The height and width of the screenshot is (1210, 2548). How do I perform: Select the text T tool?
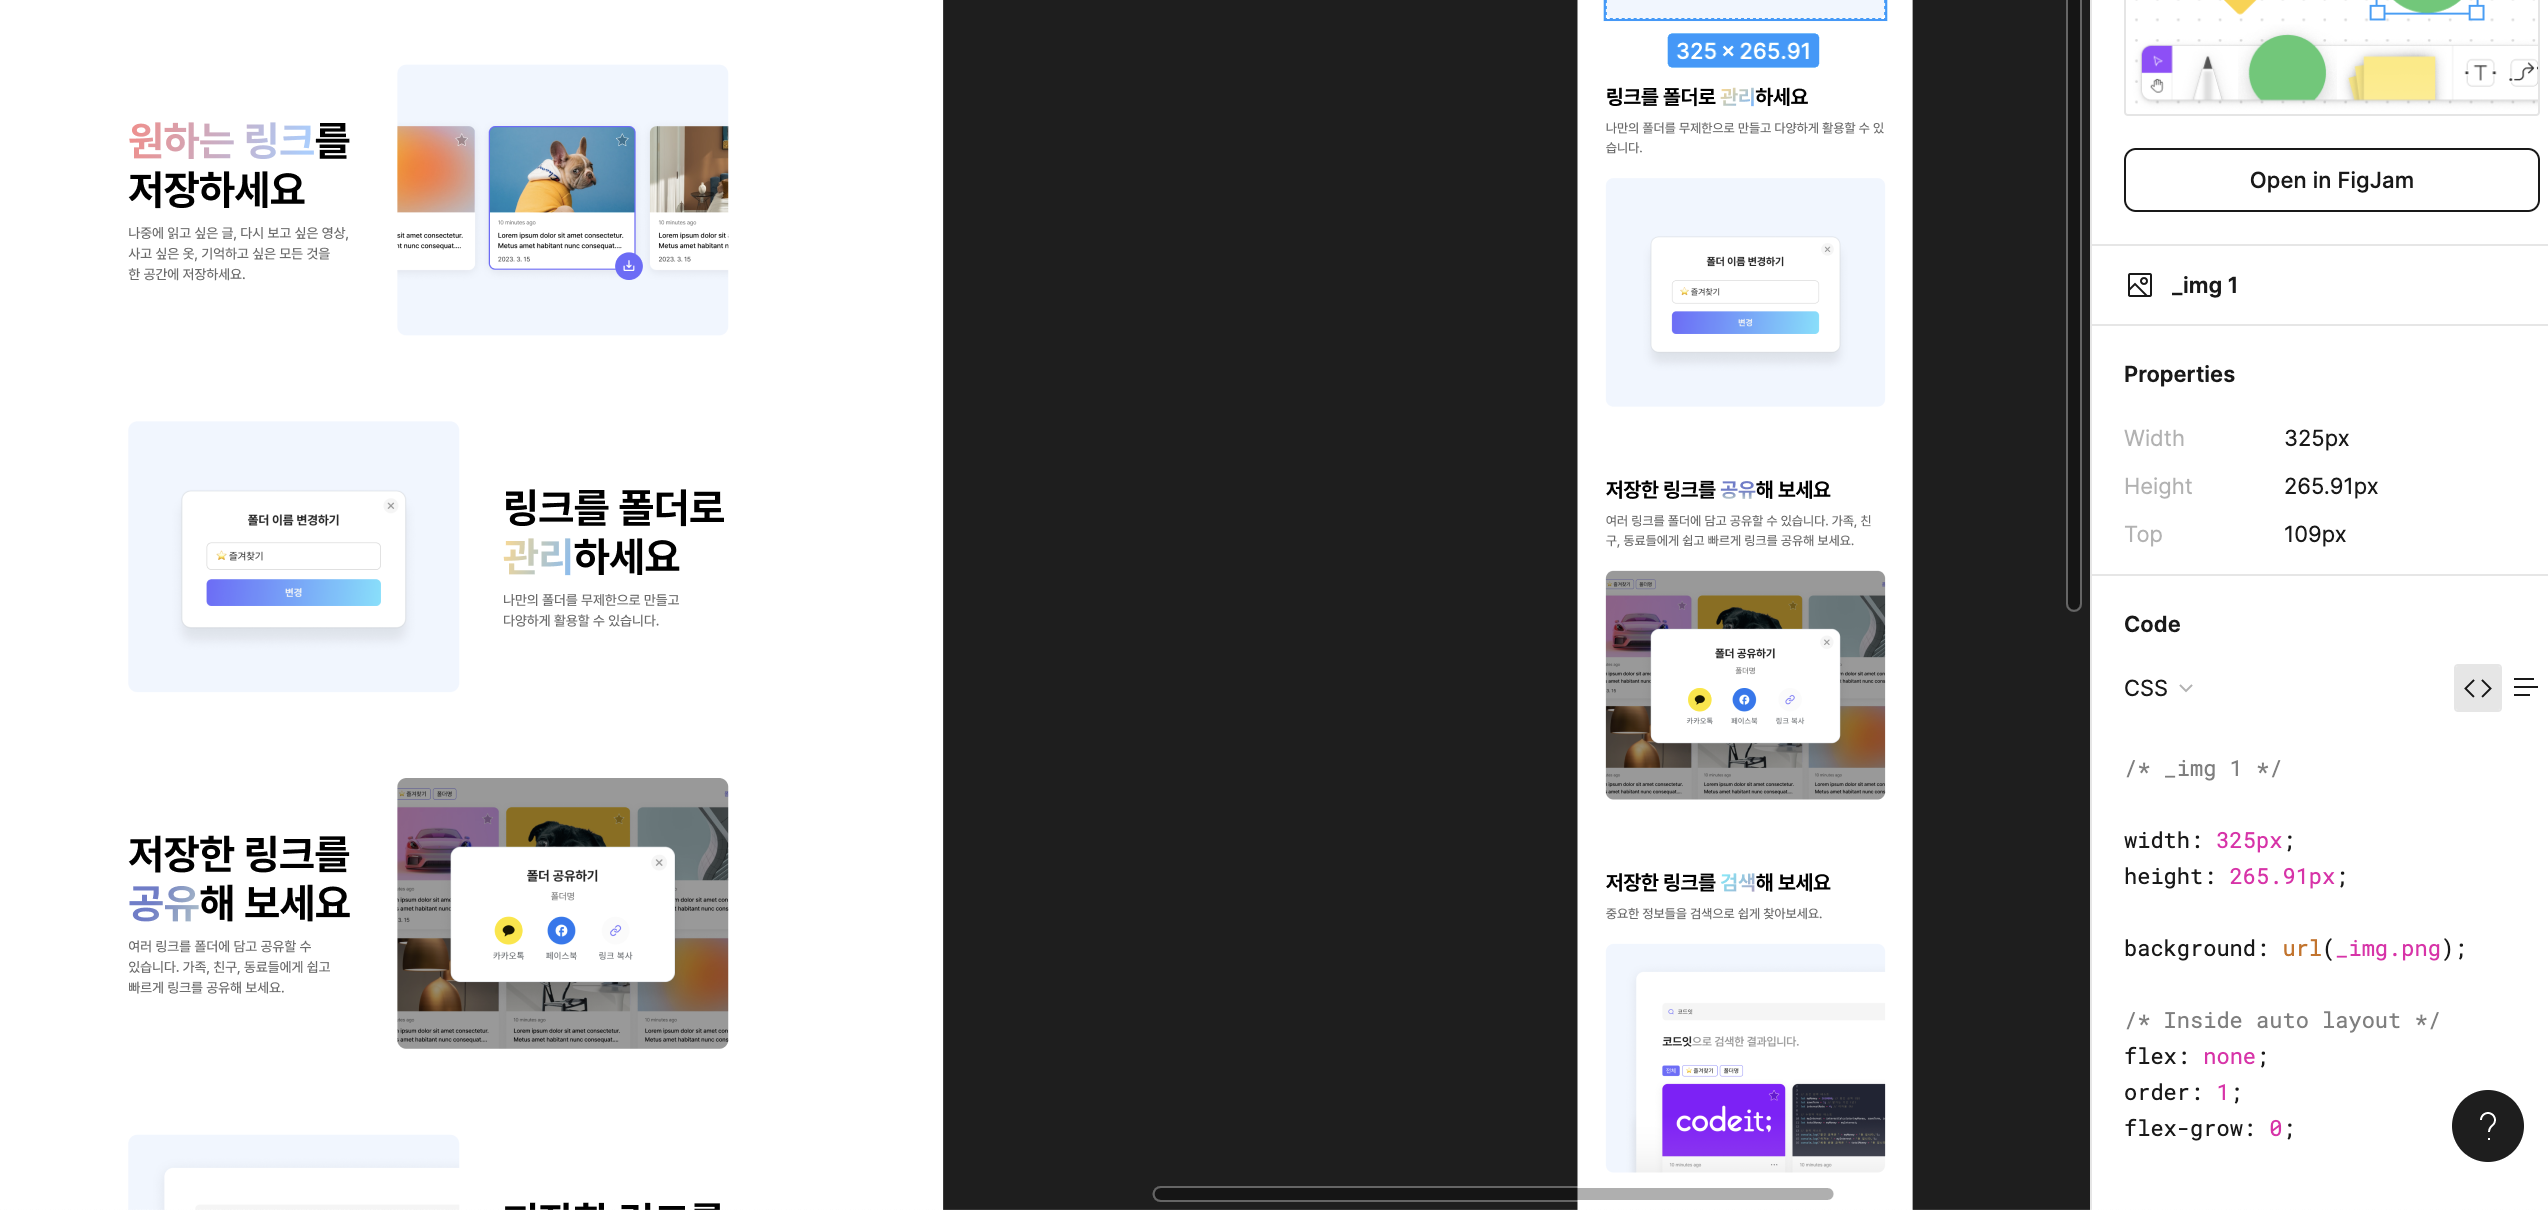[x=2480, y=72]
